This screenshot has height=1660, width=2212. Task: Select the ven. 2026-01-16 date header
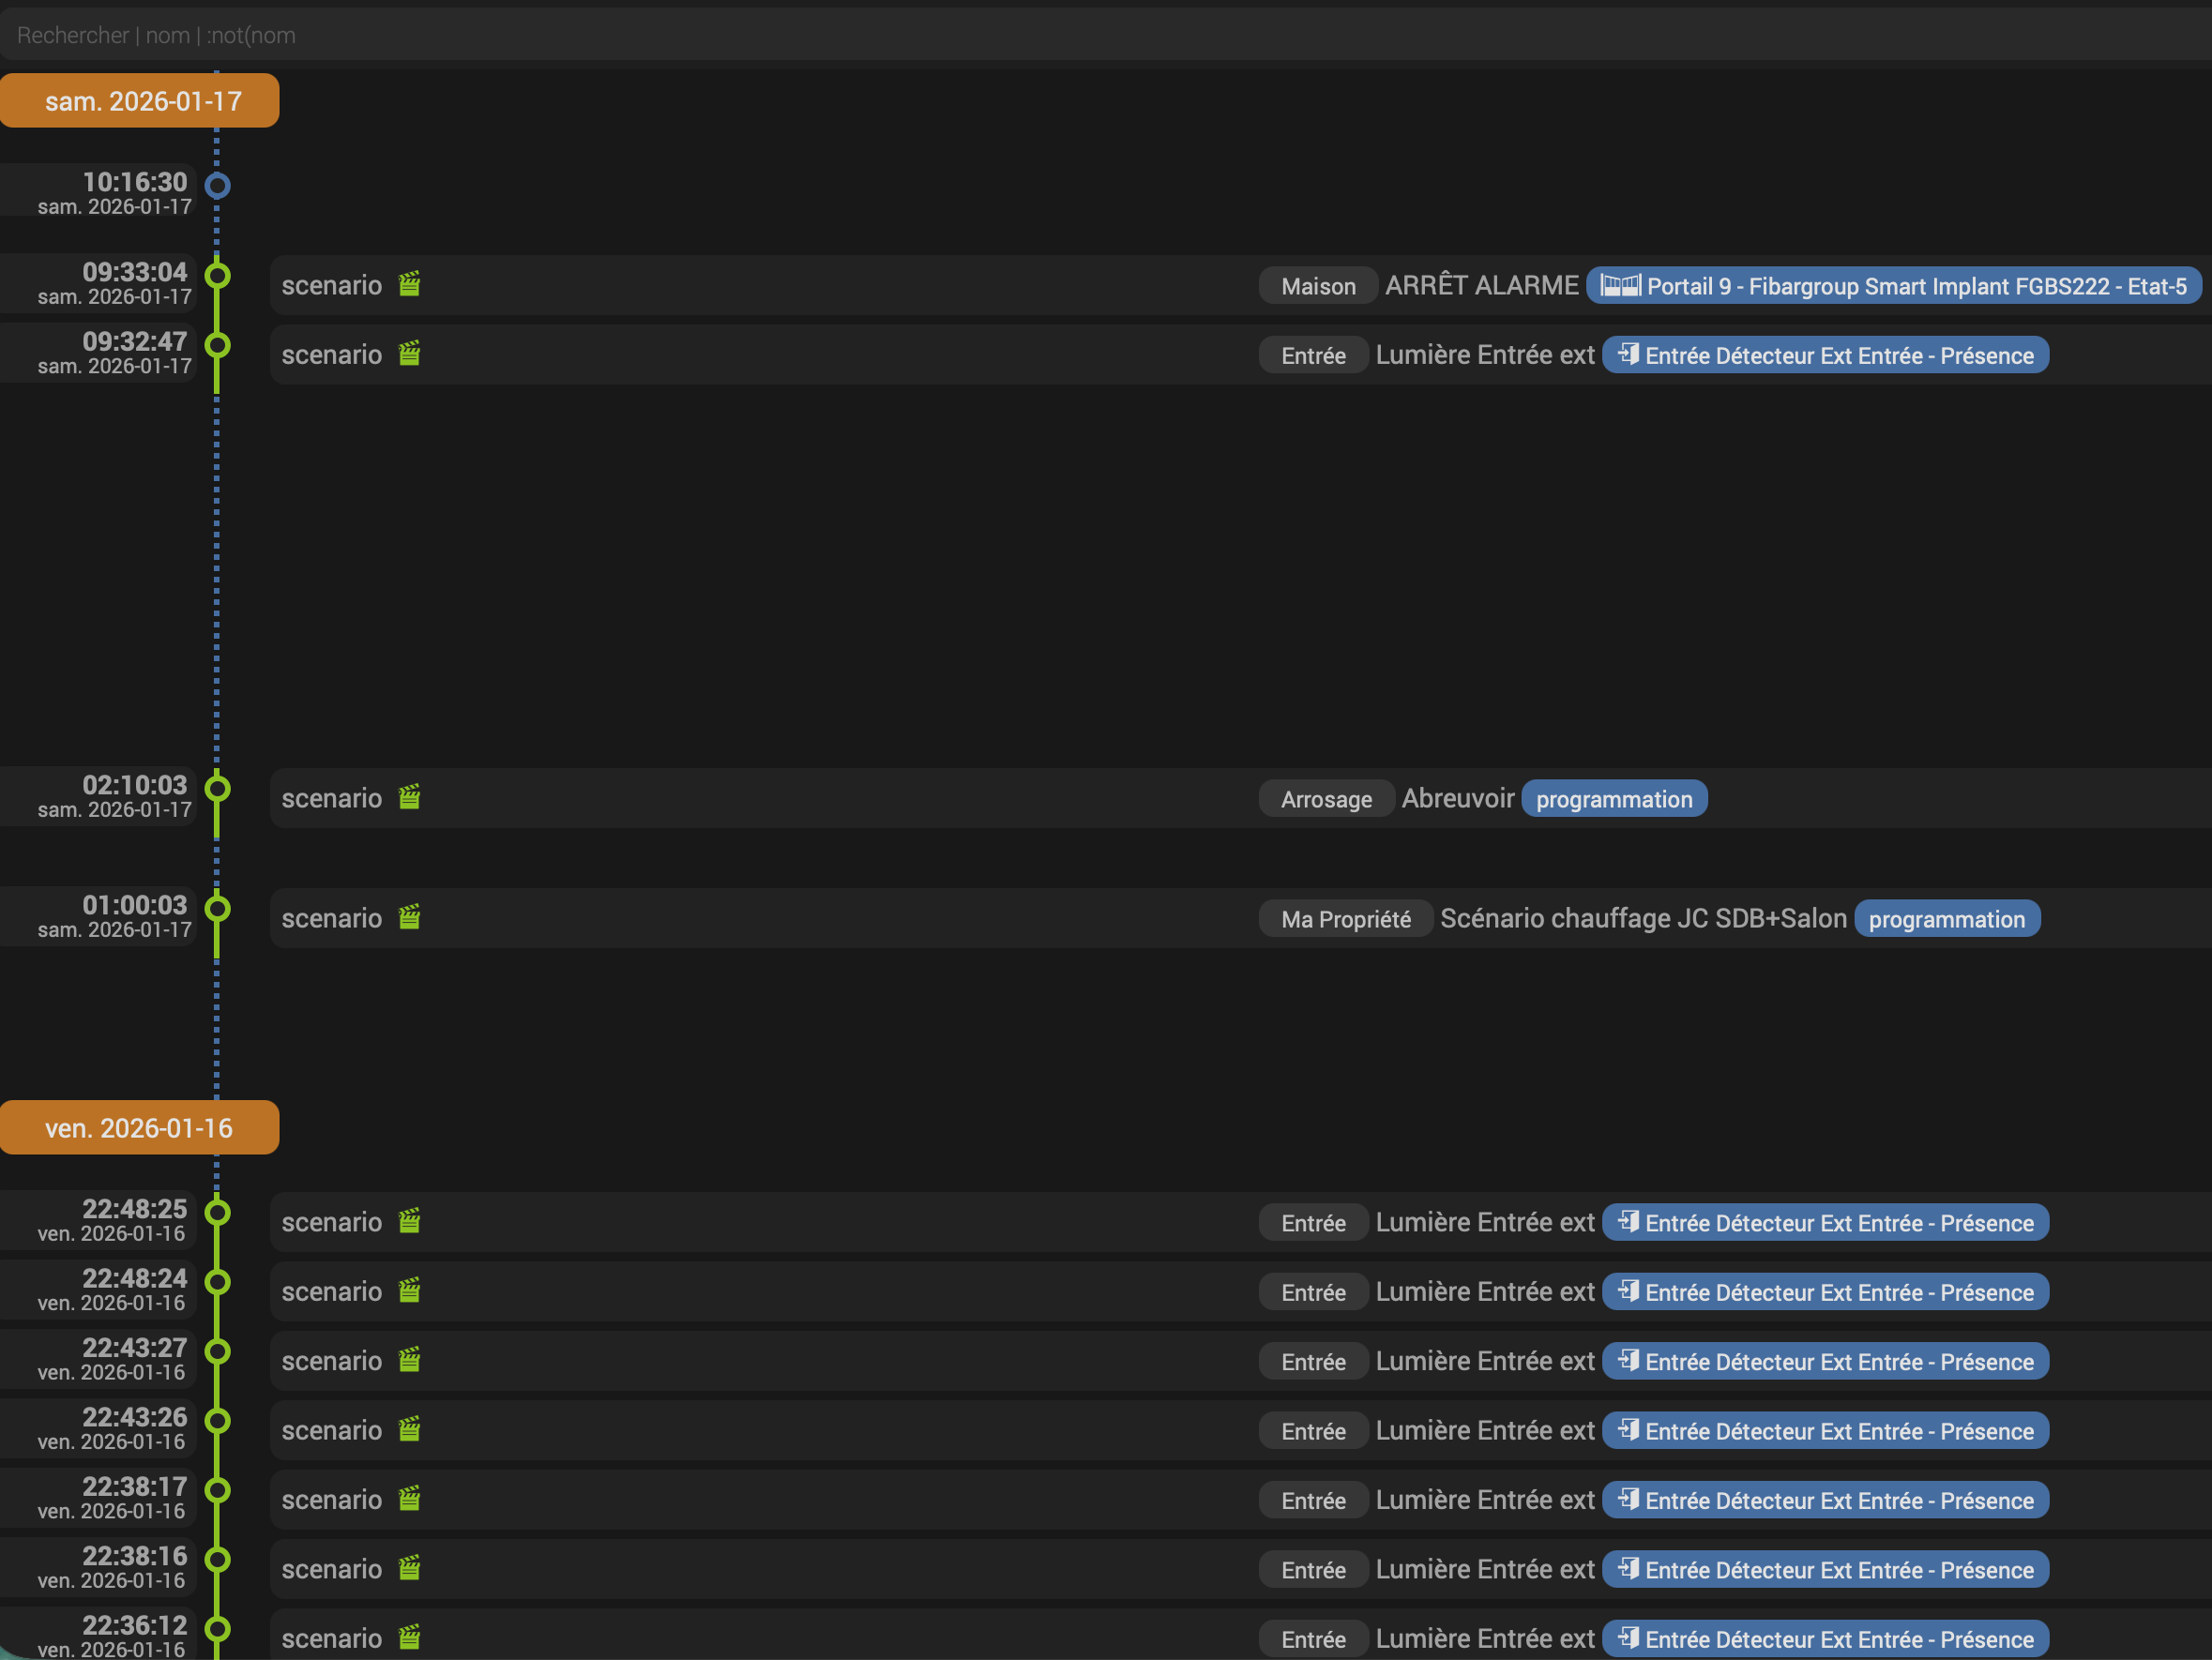click(139, 1128)
